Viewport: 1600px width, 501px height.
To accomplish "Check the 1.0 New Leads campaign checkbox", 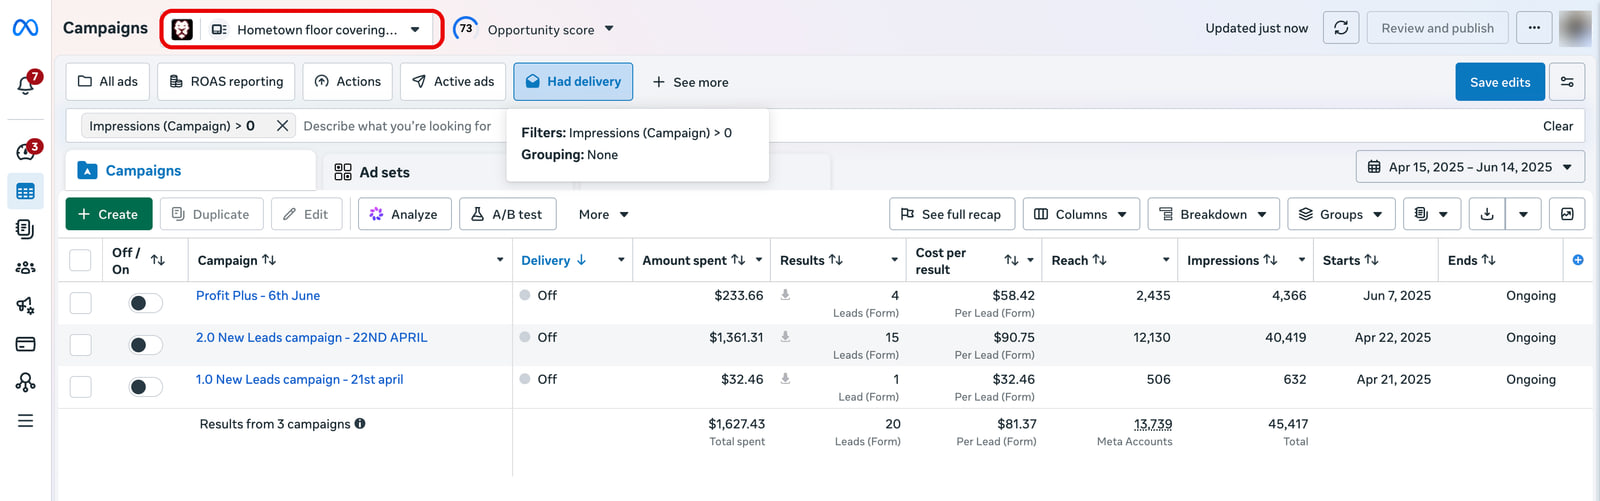I will [80, 387].
